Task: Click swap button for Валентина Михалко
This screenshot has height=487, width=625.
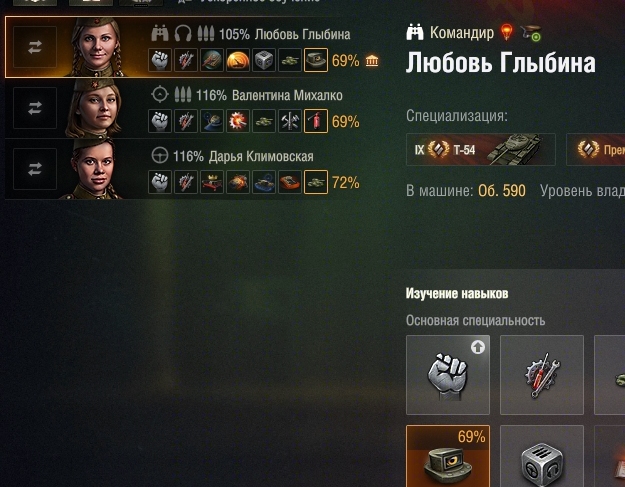Action: pyautogui.click(x=35, y=108)
